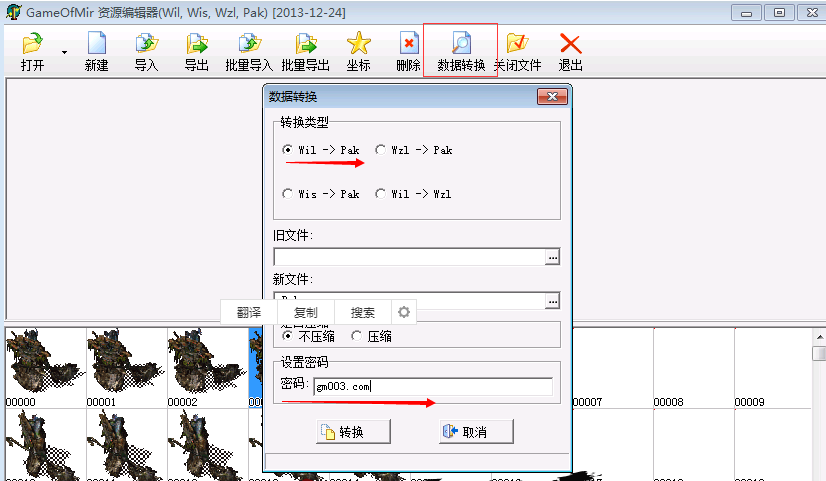
Task: Select empty image cell 00007
Action: tap(613, 368)
